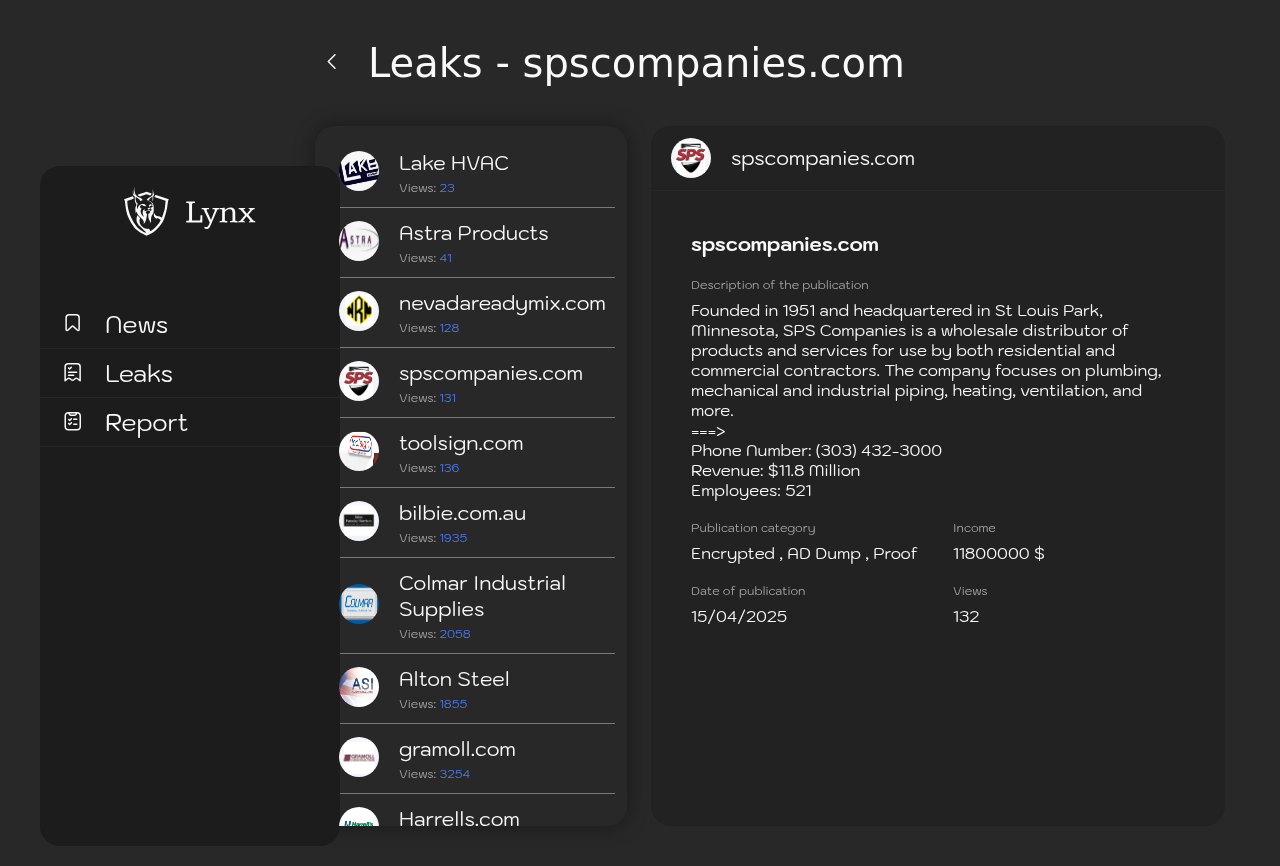Image resolution: width=1280 pixels, height=866 pixels.
Task: Click the Colmar Industrial Supplies logo thumbnail
Action: 359,604
